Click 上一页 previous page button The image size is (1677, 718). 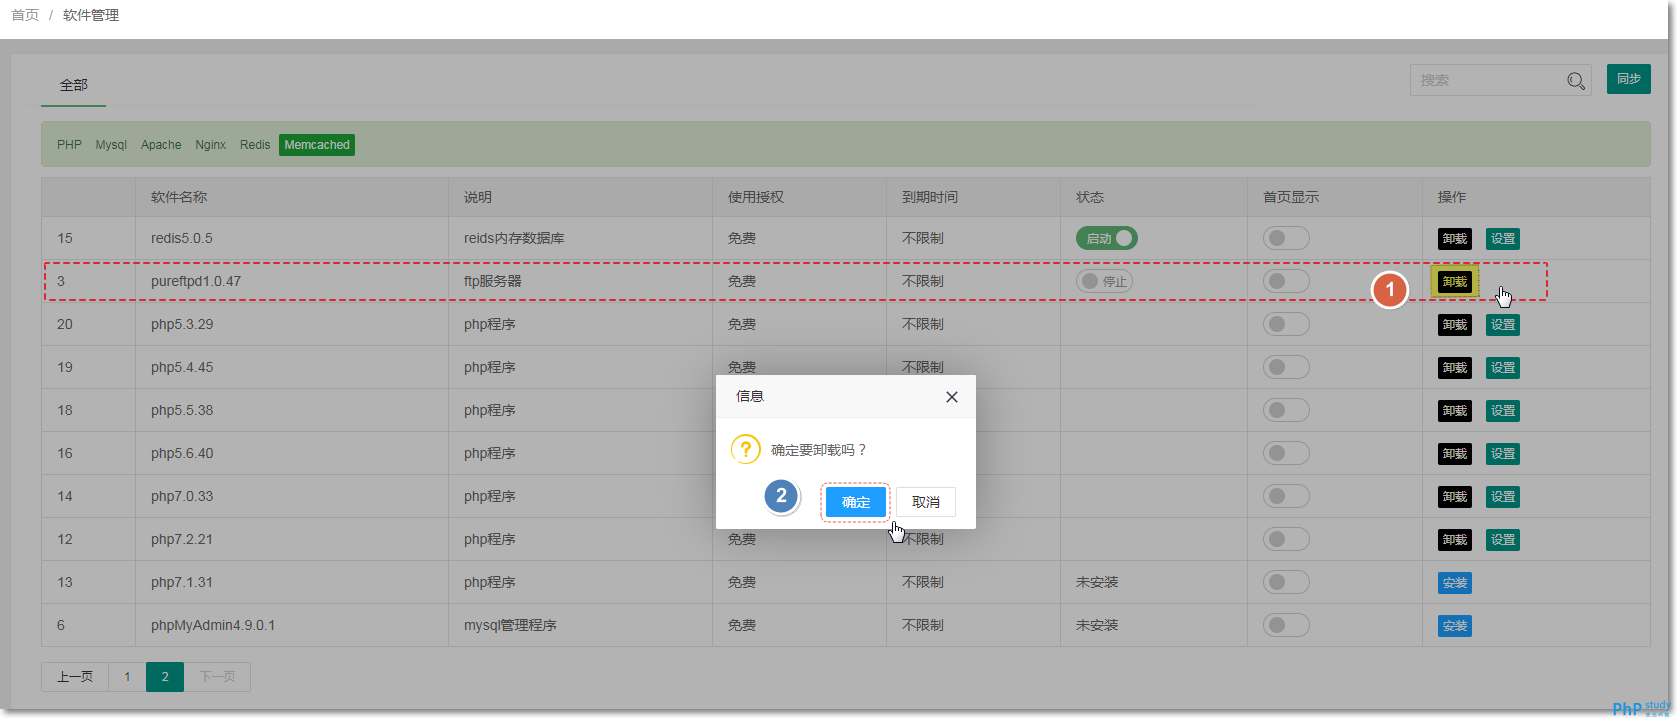coord(75,677)
